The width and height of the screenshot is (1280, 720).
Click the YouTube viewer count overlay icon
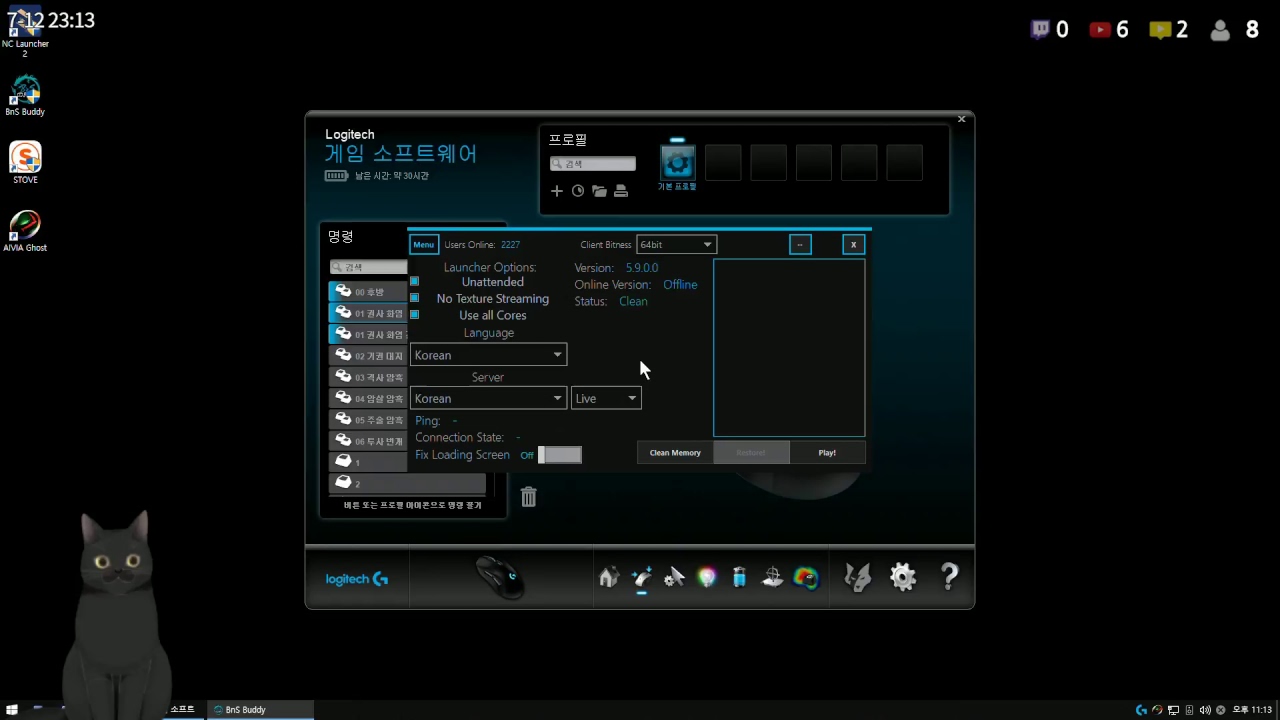coord(1100,30)
